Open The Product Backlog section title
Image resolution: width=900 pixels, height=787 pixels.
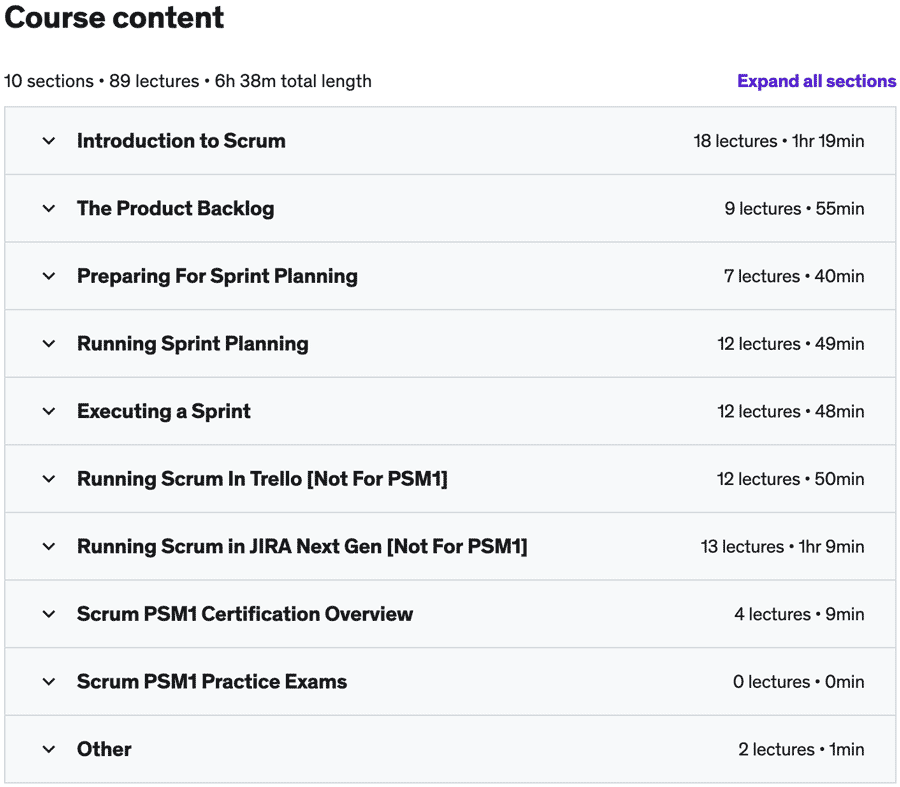click(x=176, y=208)
